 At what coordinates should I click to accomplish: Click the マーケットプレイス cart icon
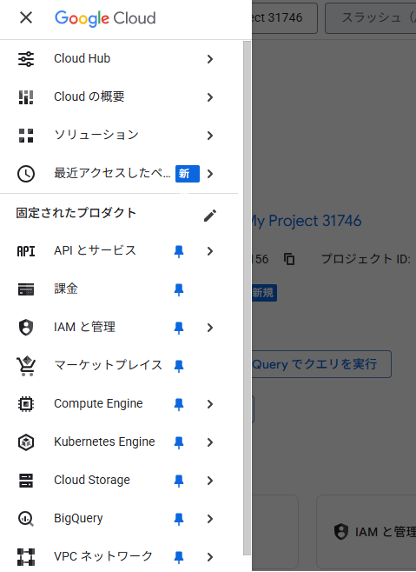click(26, 366)
